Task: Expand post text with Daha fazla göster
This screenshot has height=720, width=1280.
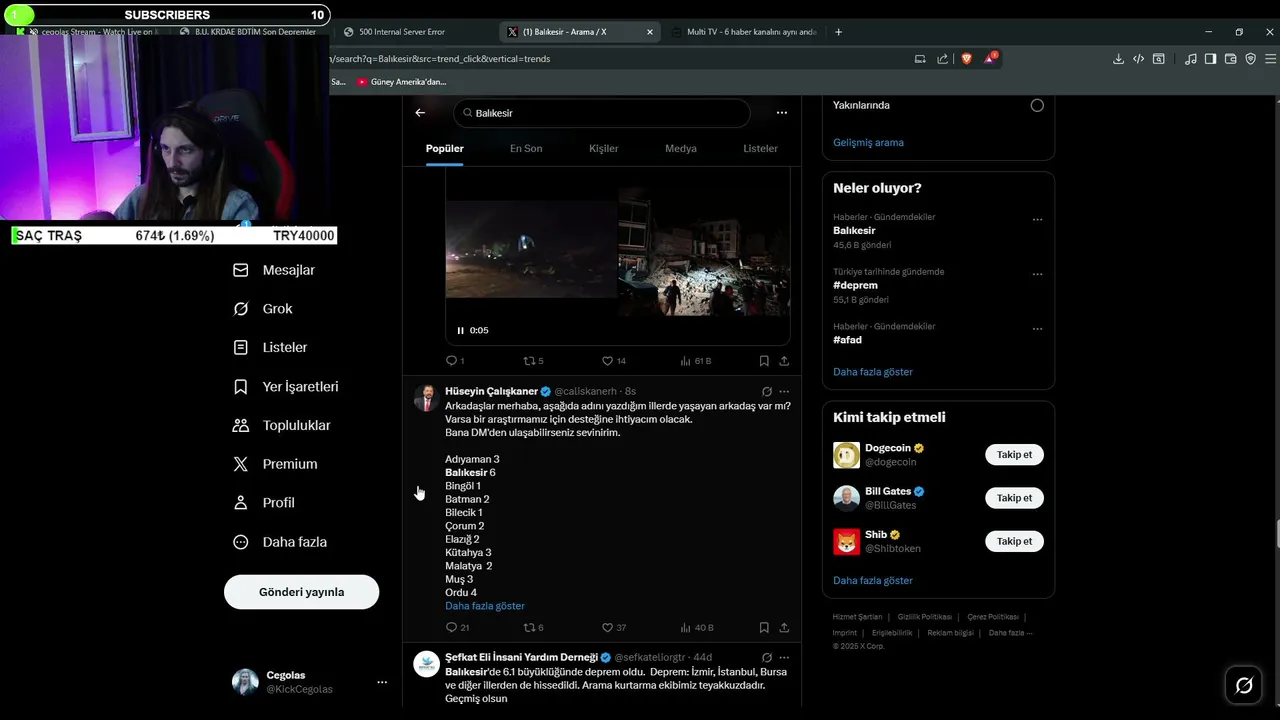Action: tap(485, 606)
